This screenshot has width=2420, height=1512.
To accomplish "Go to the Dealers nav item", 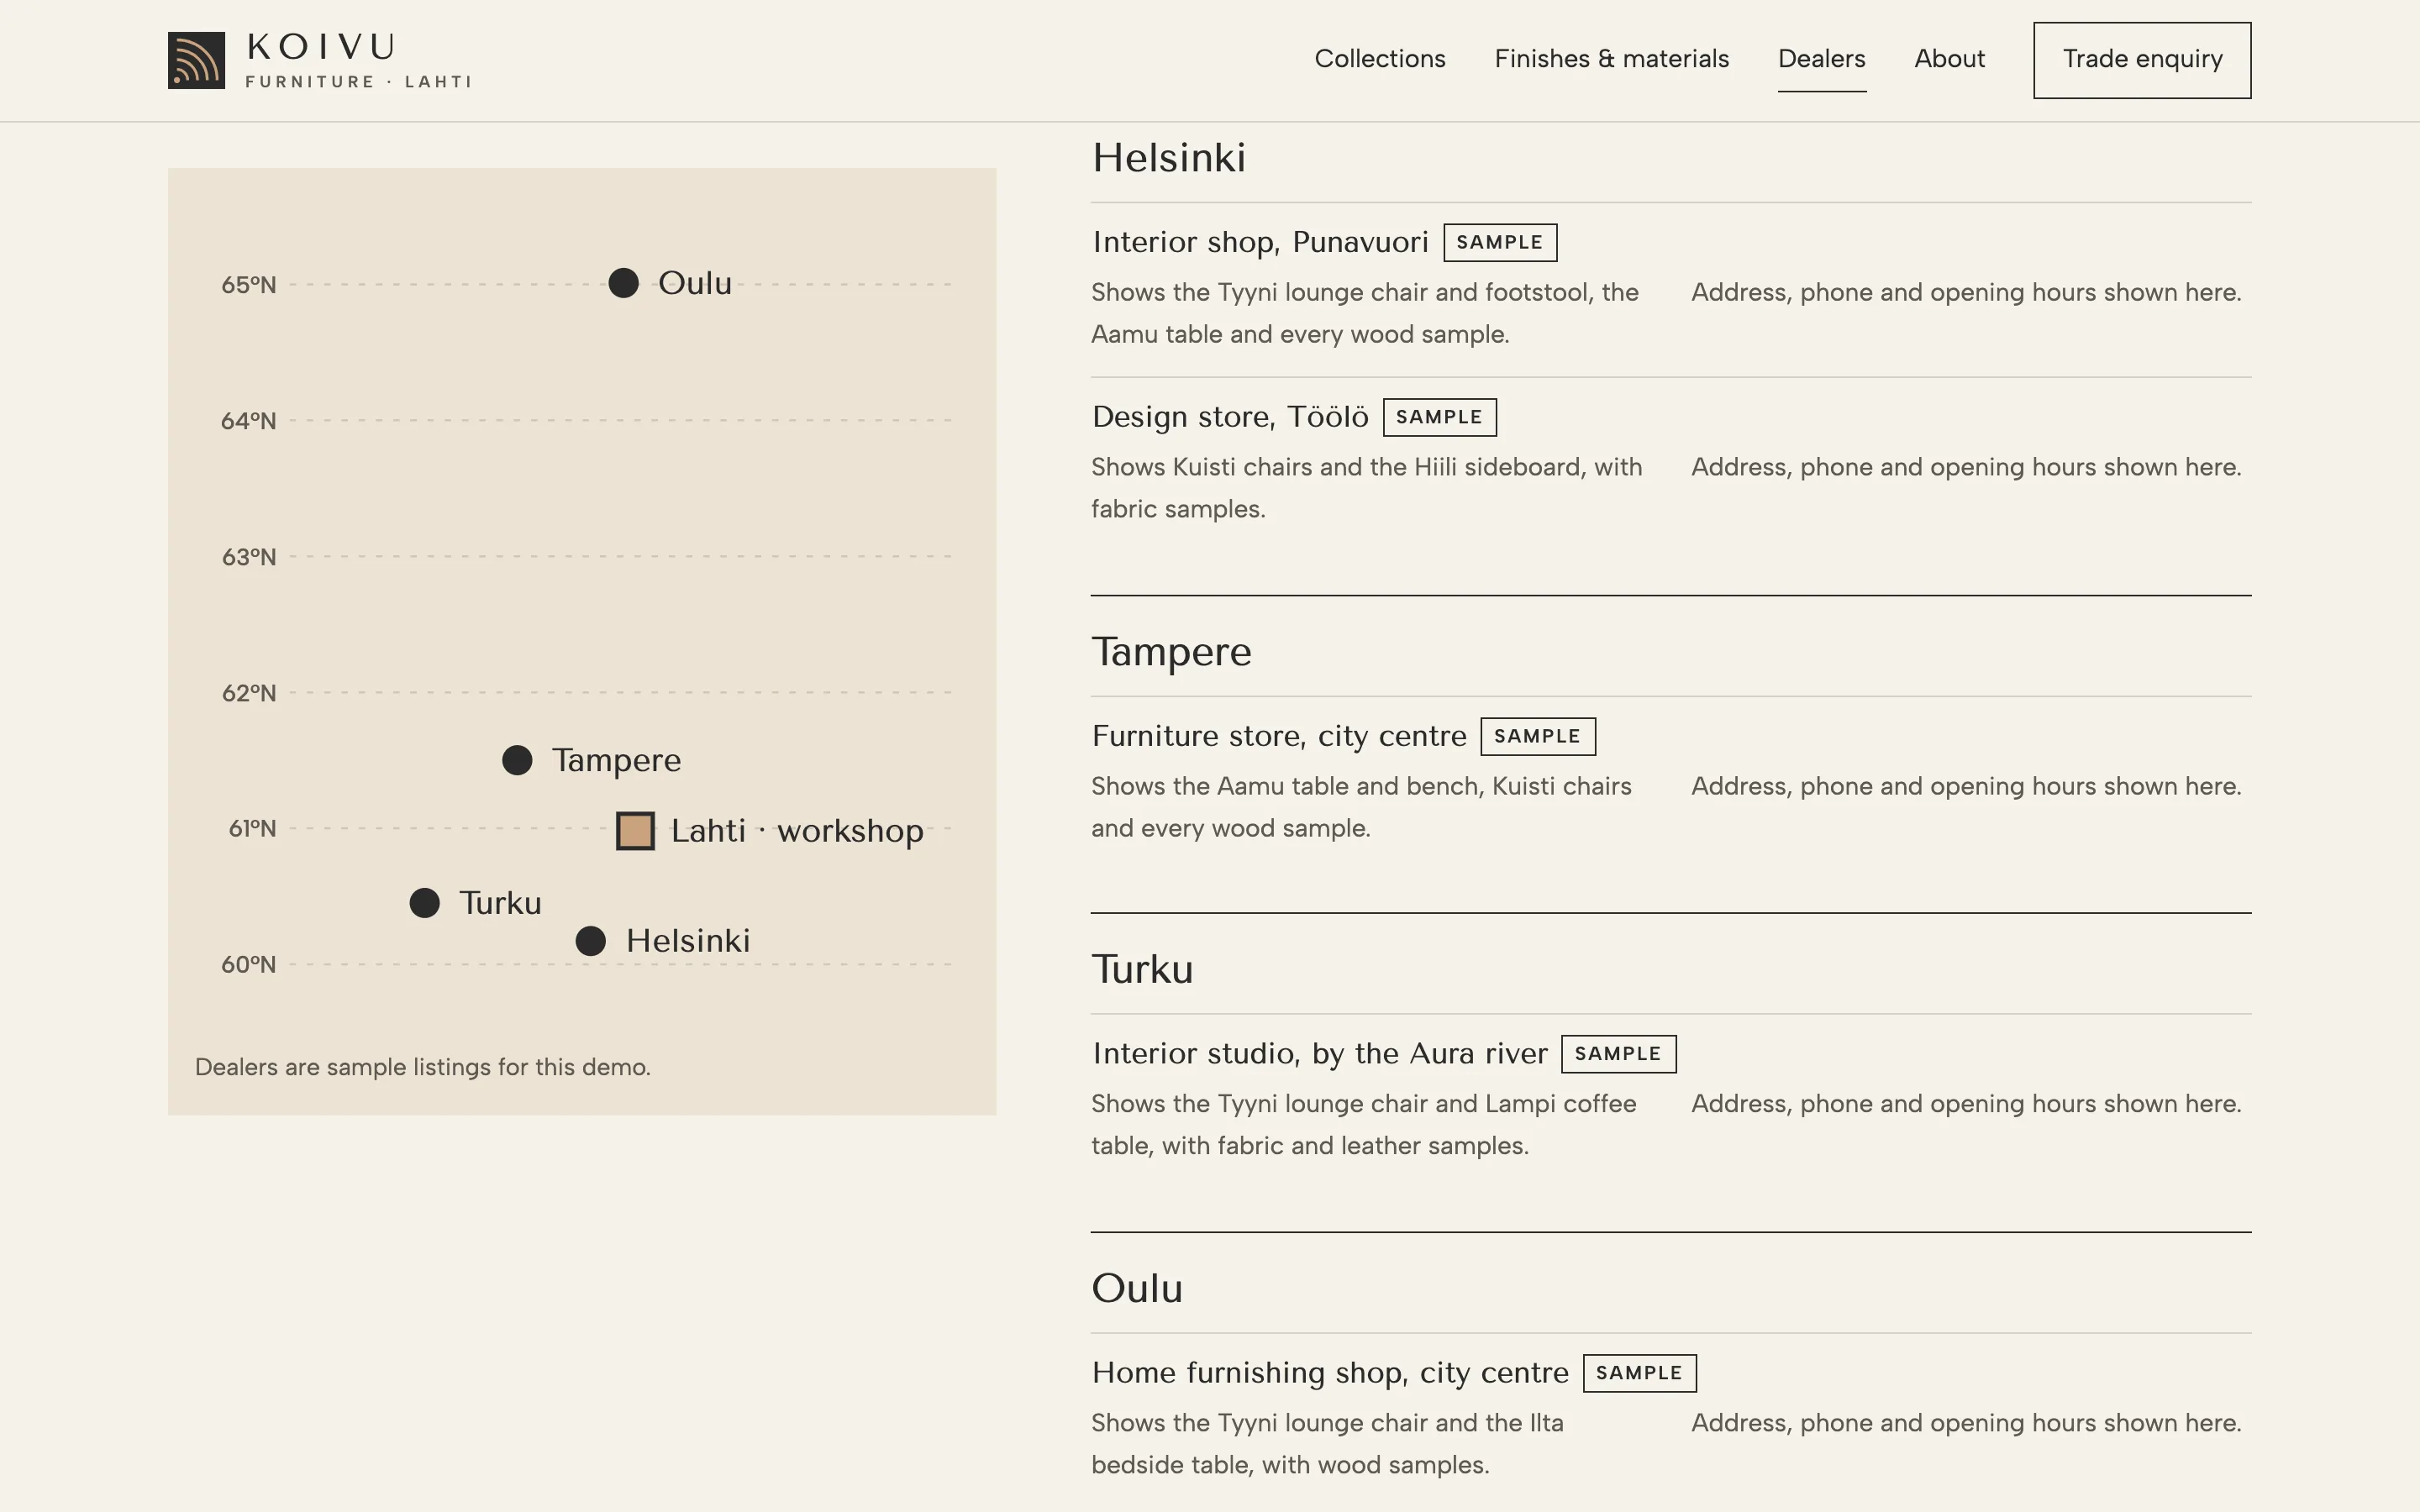I will [1821, 59].
